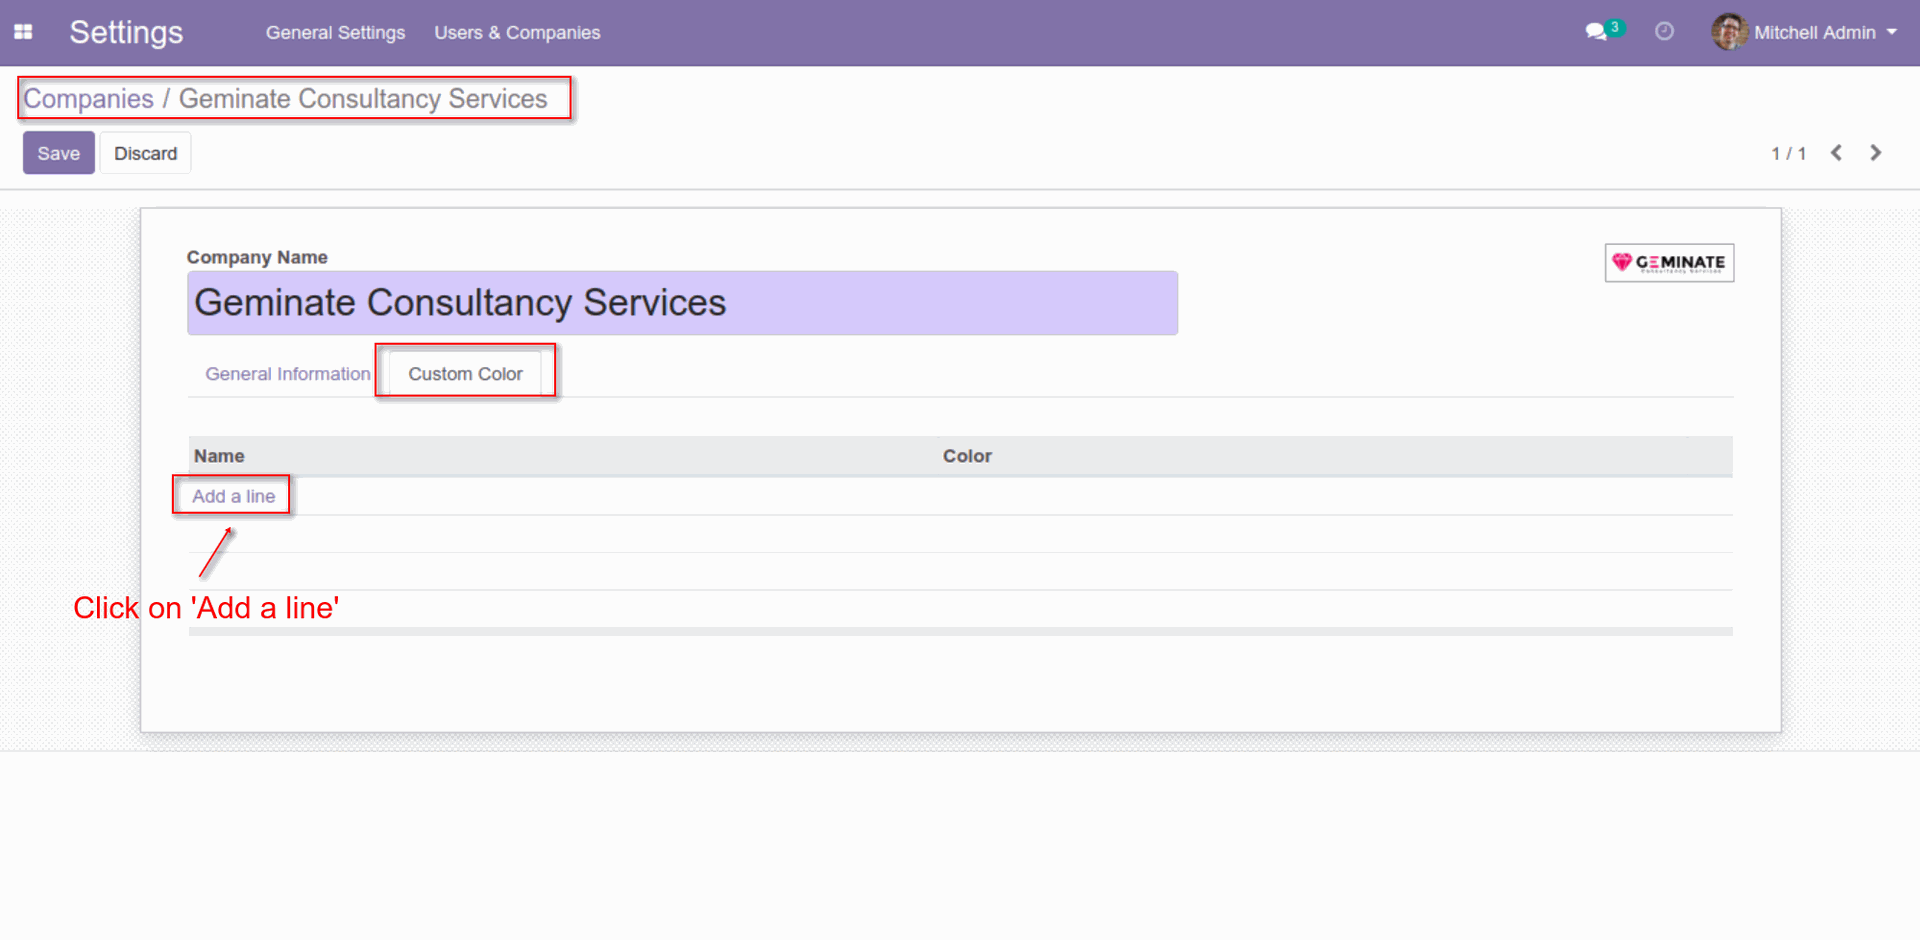Click inside the Company Name field

(682, 302)
